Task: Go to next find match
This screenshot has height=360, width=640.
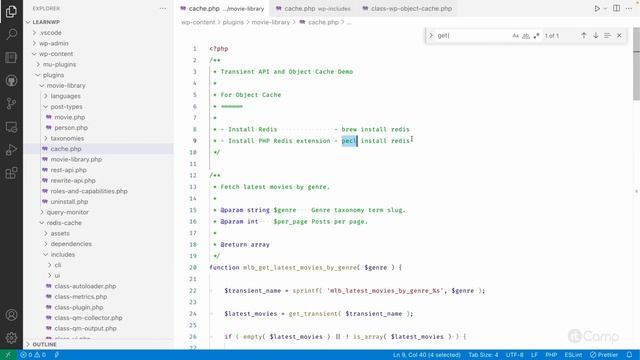Action: 596,36
